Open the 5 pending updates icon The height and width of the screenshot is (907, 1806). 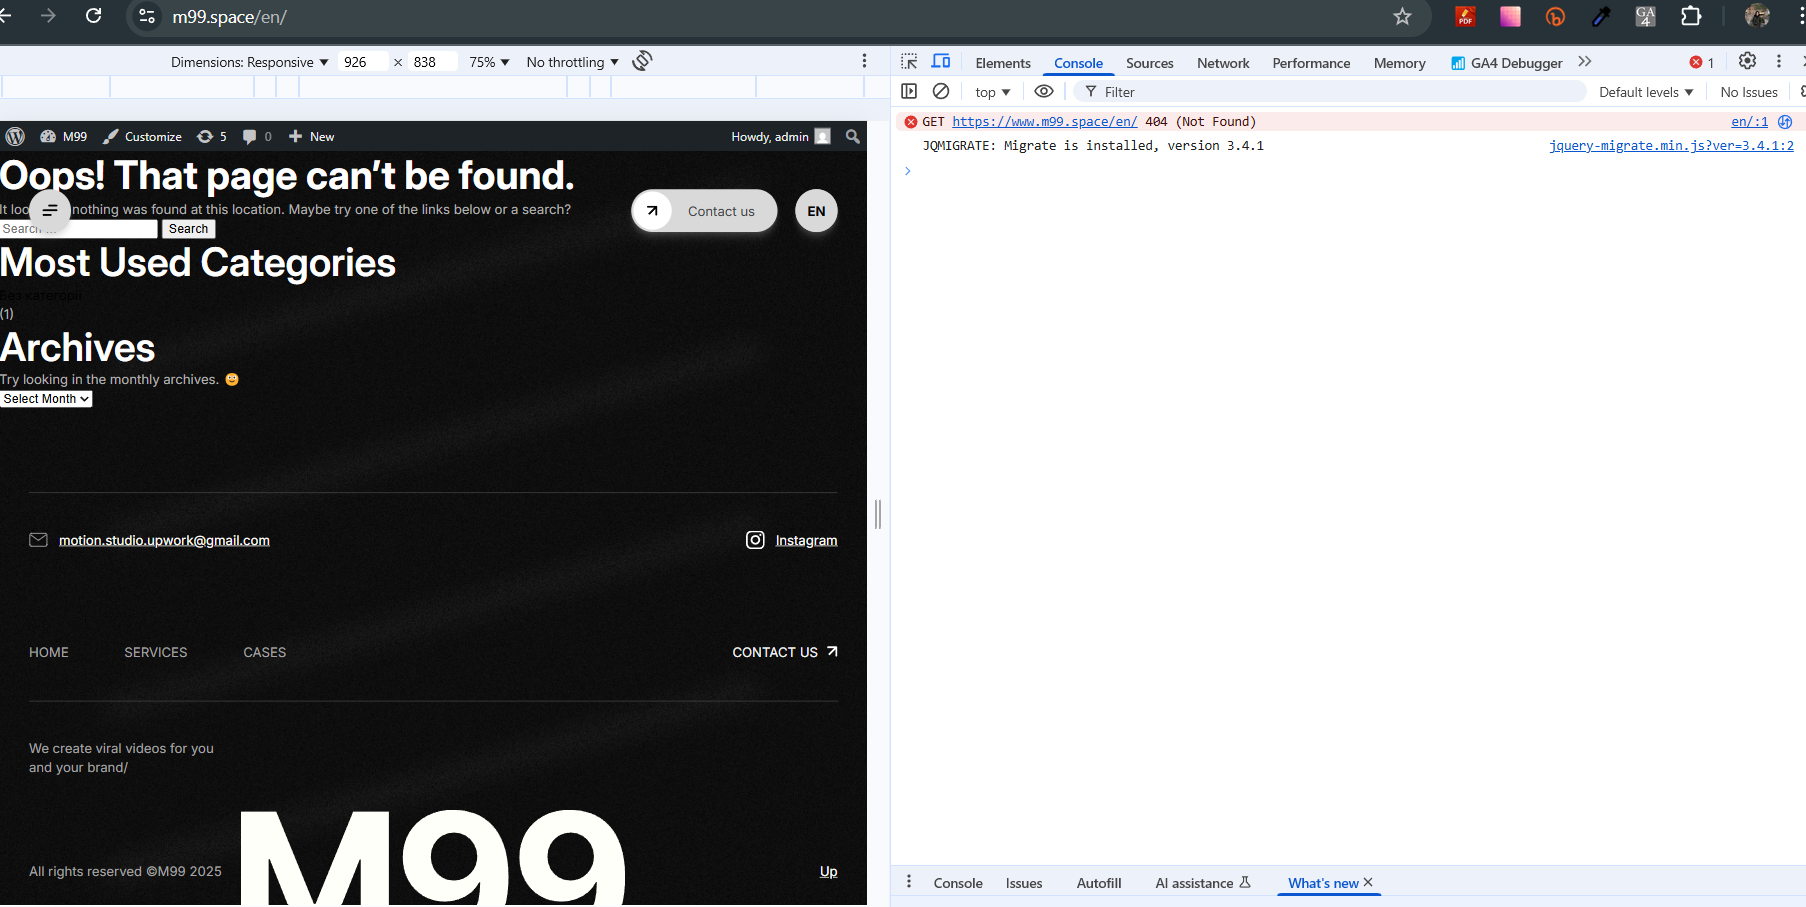pos(212,136)
